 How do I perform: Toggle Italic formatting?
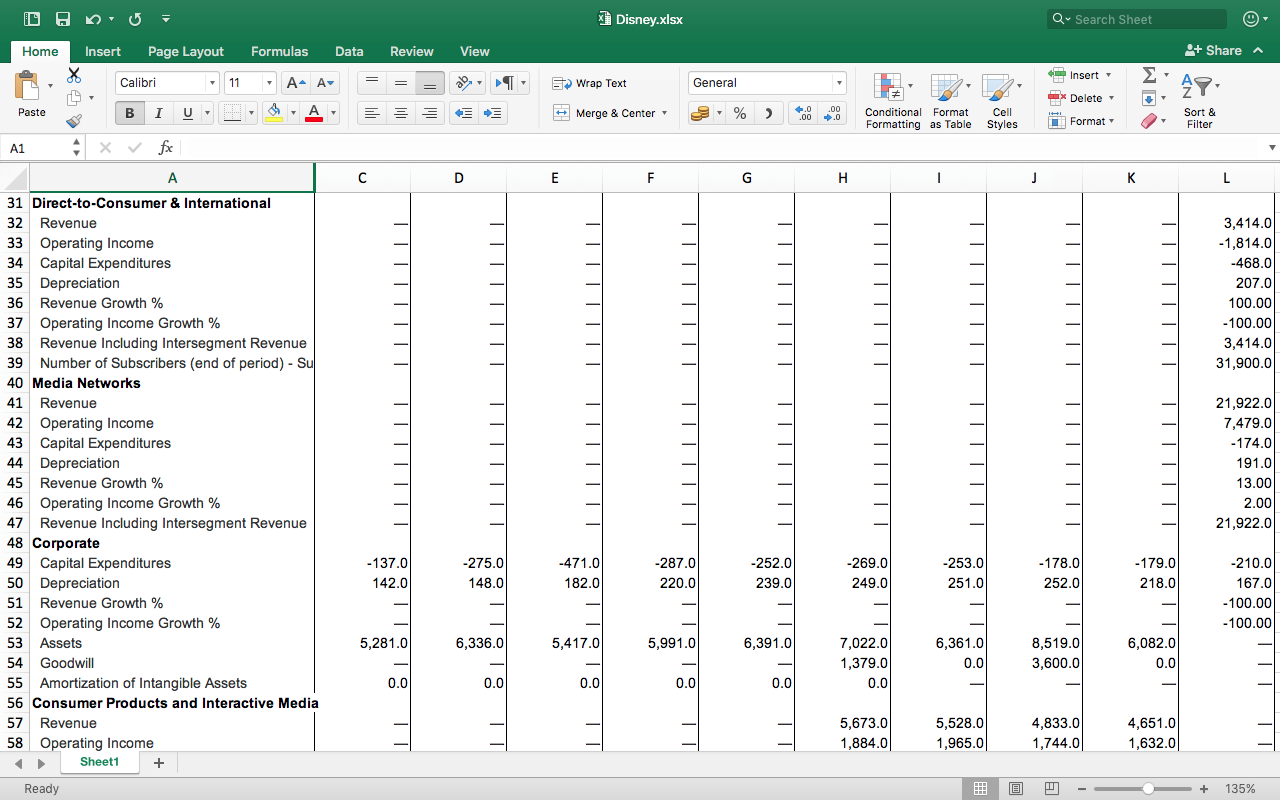[x=158, y=113]
